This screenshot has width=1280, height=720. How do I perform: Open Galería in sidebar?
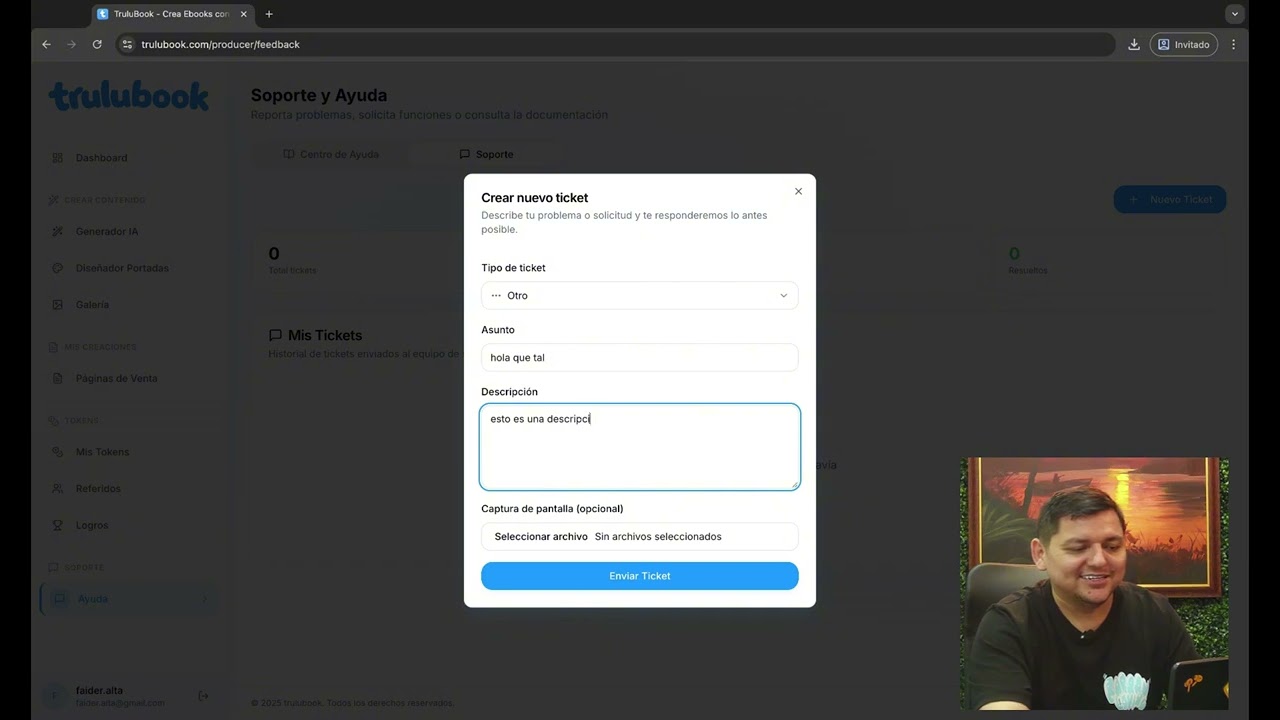129,305
